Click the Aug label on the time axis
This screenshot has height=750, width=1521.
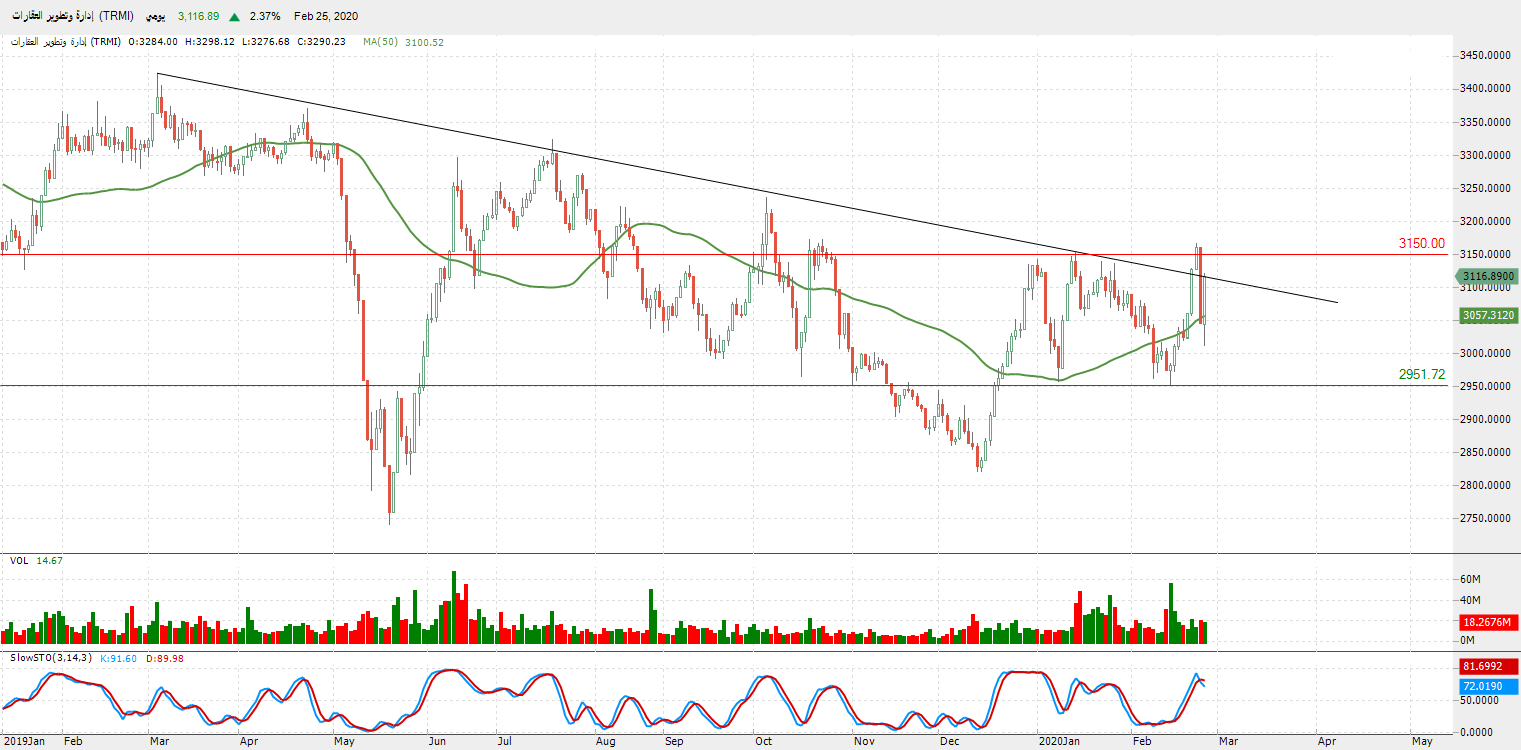point(604,742)
